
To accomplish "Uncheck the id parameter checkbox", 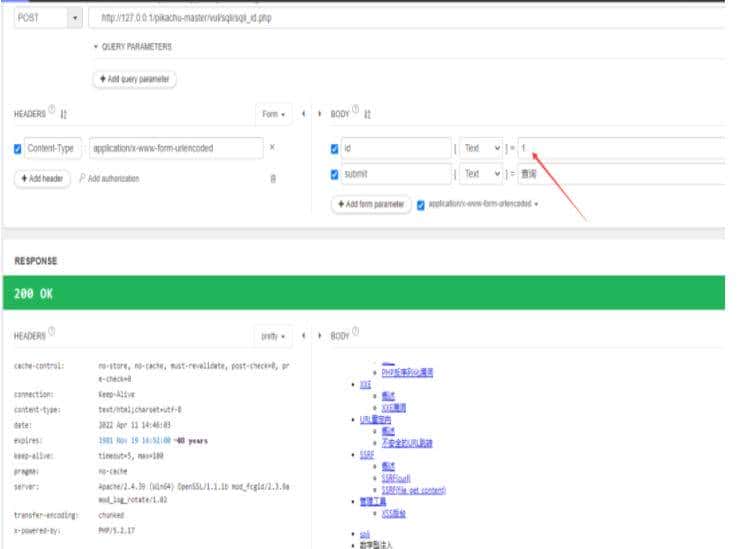I will [335, 149].
